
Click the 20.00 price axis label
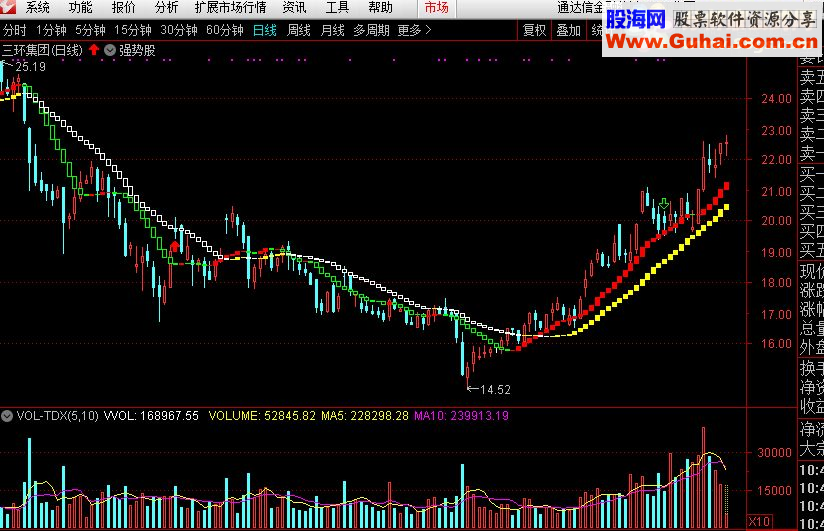tap(776, 221)
